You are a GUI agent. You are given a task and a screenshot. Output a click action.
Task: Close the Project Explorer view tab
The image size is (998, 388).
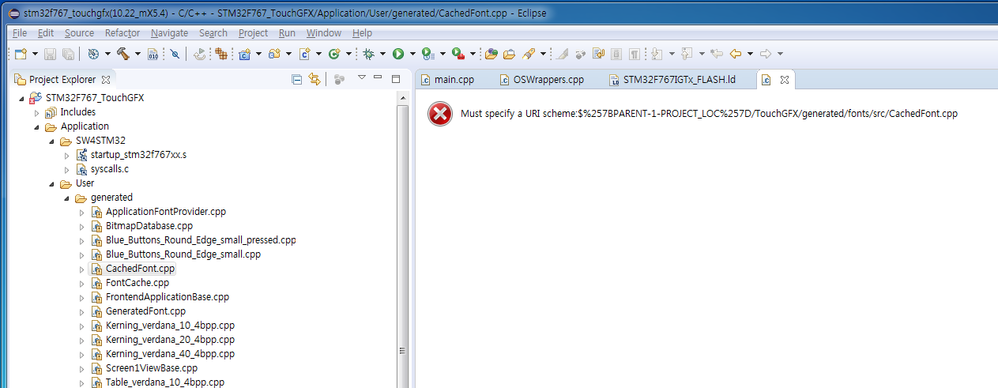click(106, 80)
